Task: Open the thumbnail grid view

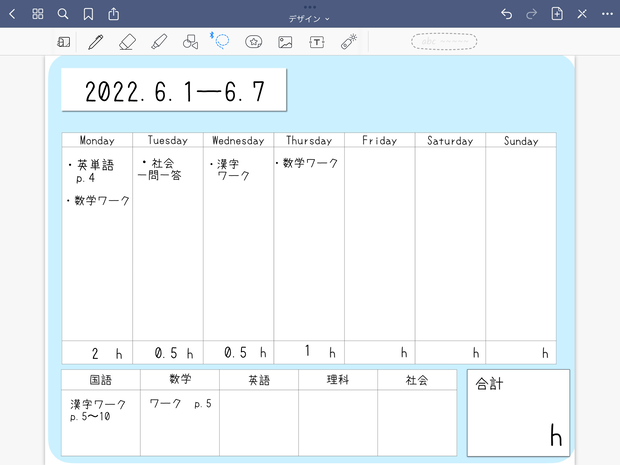Action: 38,14
